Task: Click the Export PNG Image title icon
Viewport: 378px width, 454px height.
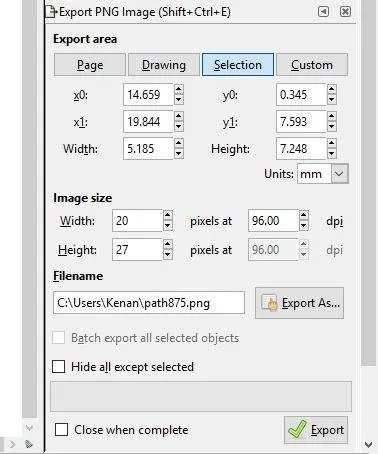Action: point(51,12)
